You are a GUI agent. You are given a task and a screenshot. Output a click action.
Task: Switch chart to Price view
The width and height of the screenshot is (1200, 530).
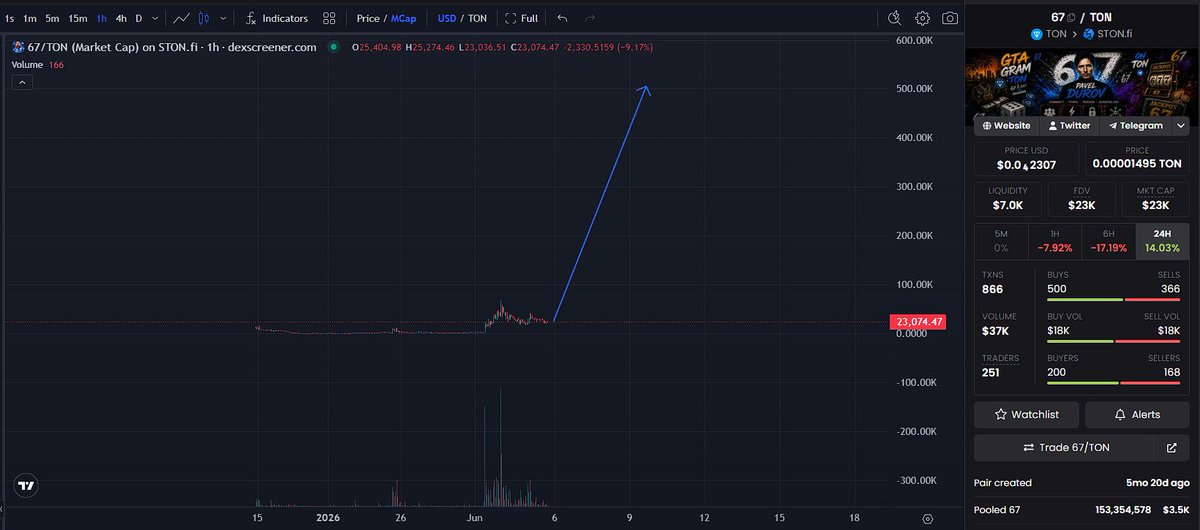368,18
